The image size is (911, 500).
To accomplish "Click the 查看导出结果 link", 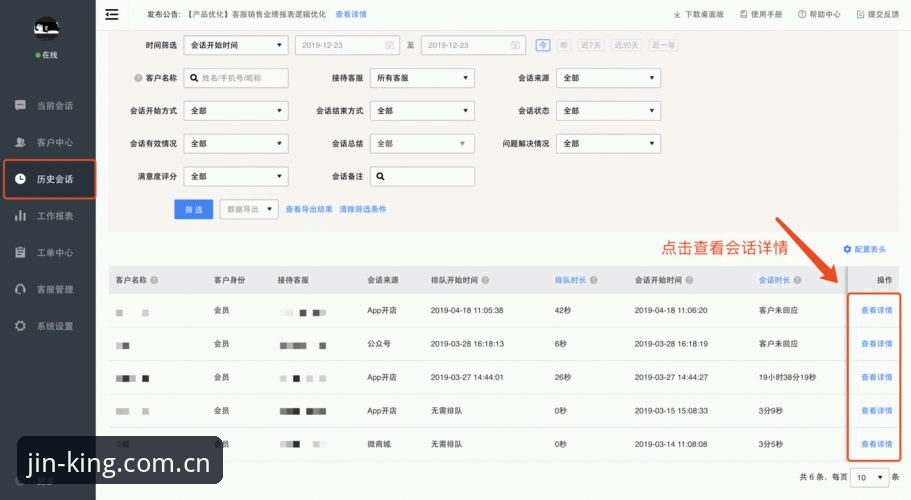I will tap(309, 209).
